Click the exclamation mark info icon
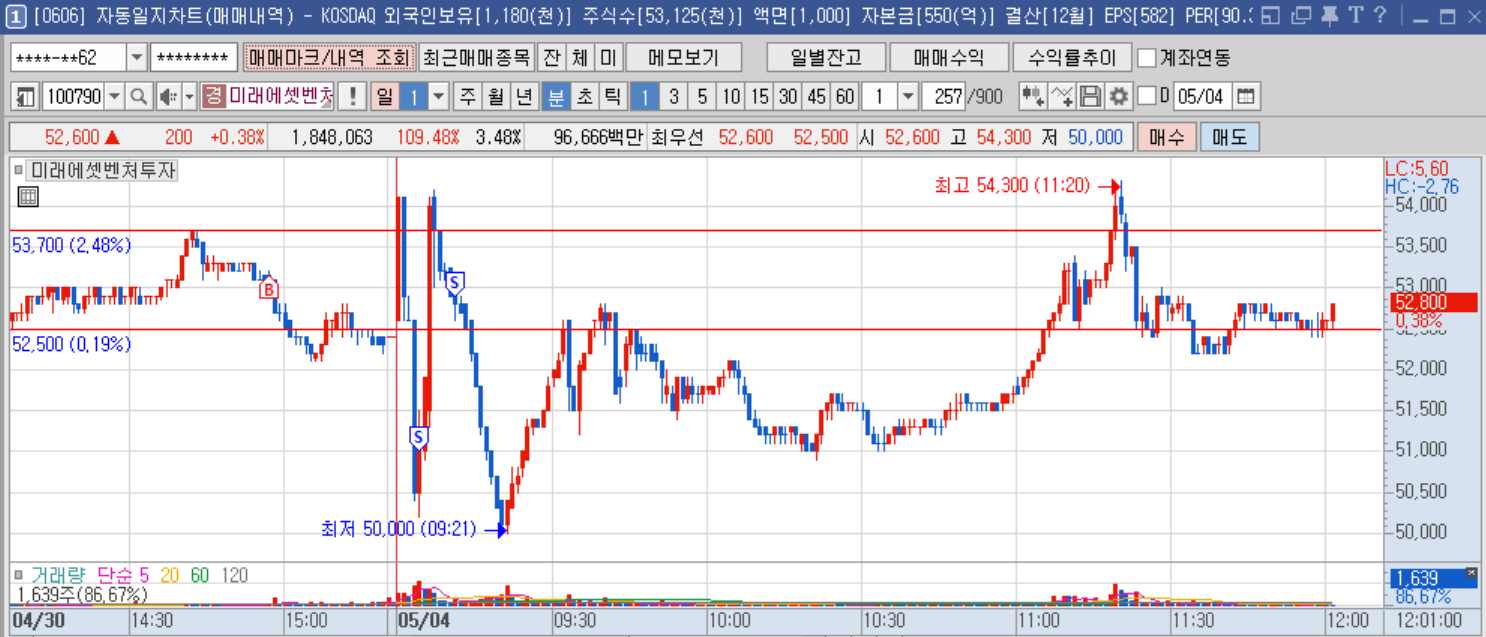1486x637 pixels. click(x=352, y=97)
